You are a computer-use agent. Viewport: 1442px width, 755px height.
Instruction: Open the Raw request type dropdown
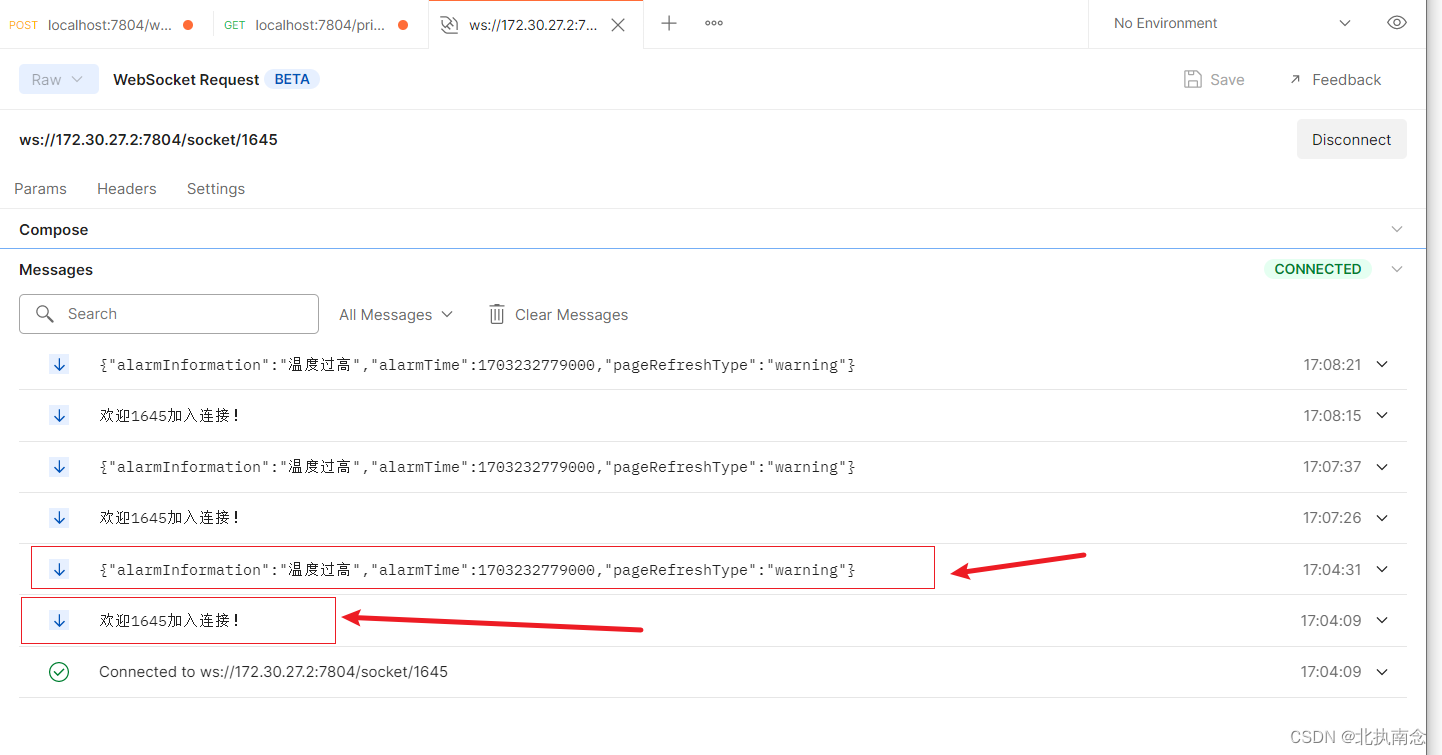pyautogui.click(x=59, y=79)
